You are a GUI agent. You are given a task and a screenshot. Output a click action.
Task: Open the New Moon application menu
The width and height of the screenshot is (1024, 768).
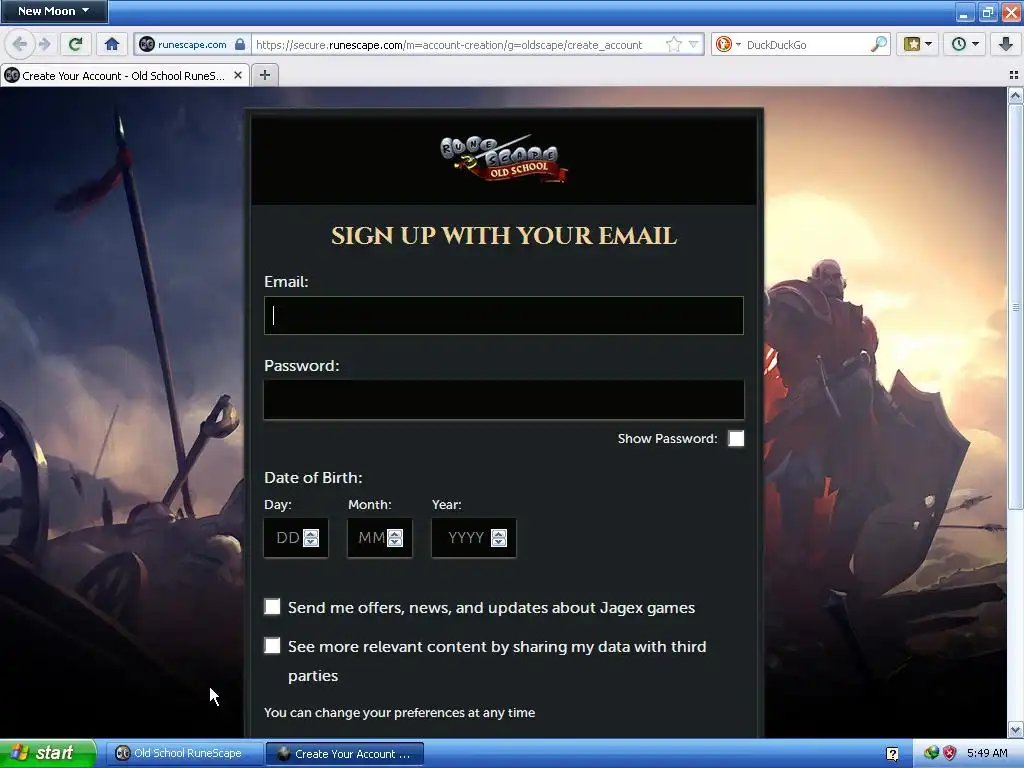tap(54, 11)
